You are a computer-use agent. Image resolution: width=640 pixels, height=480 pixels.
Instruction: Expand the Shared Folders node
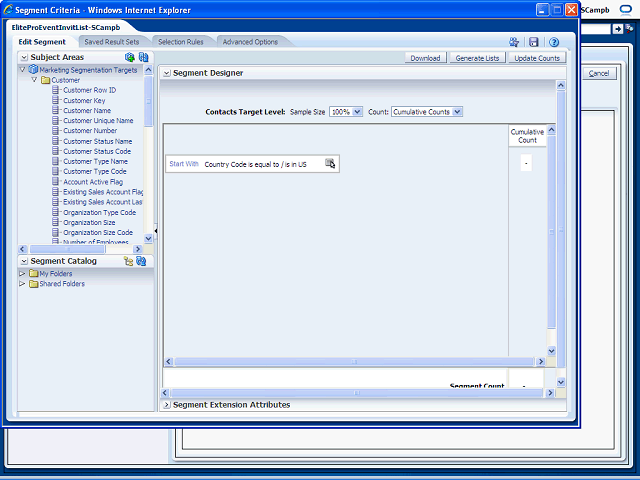(x=22, y=284)
